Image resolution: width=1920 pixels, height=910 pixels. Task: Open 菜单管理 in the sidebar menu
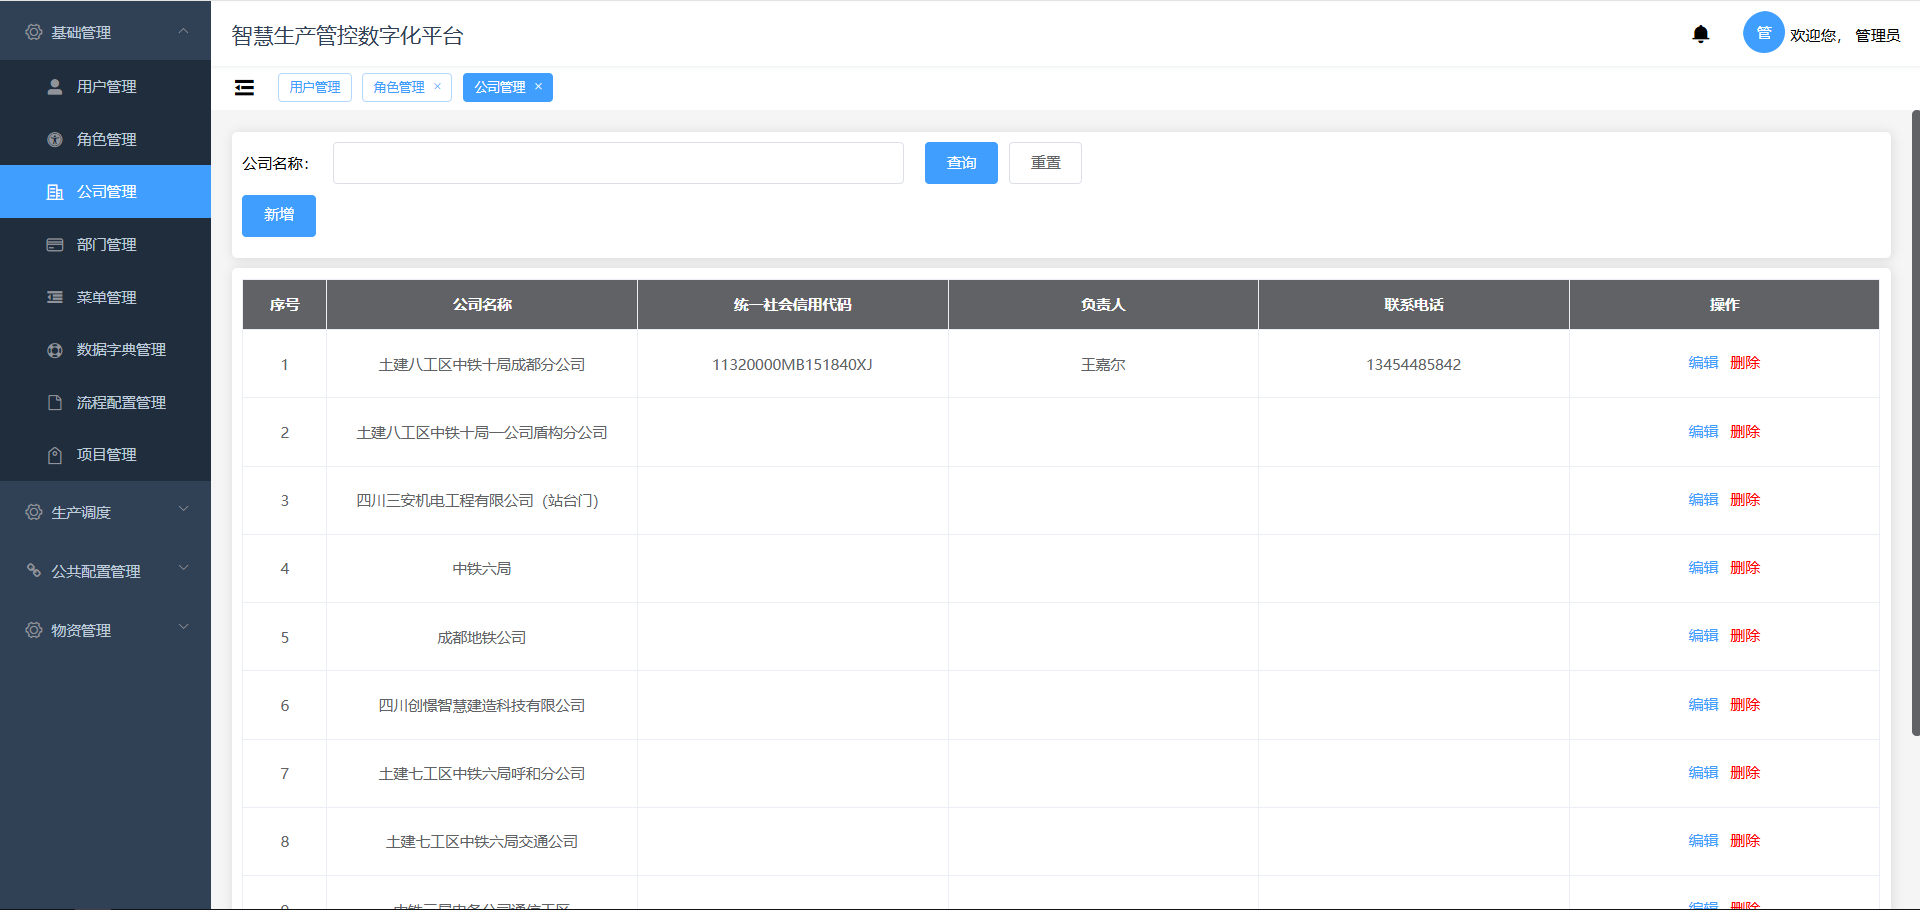105,297
